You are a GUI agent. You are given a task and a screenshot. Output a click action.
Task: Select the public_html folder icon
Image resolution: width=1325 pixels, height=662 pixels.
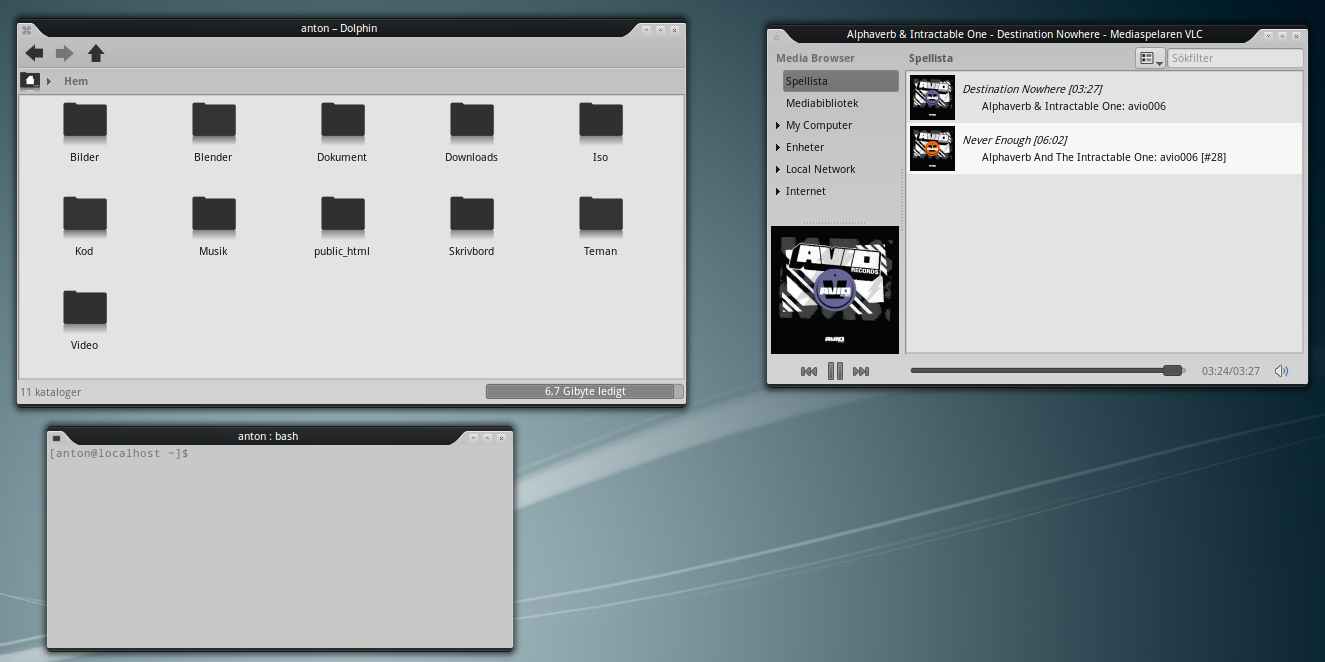343,215
